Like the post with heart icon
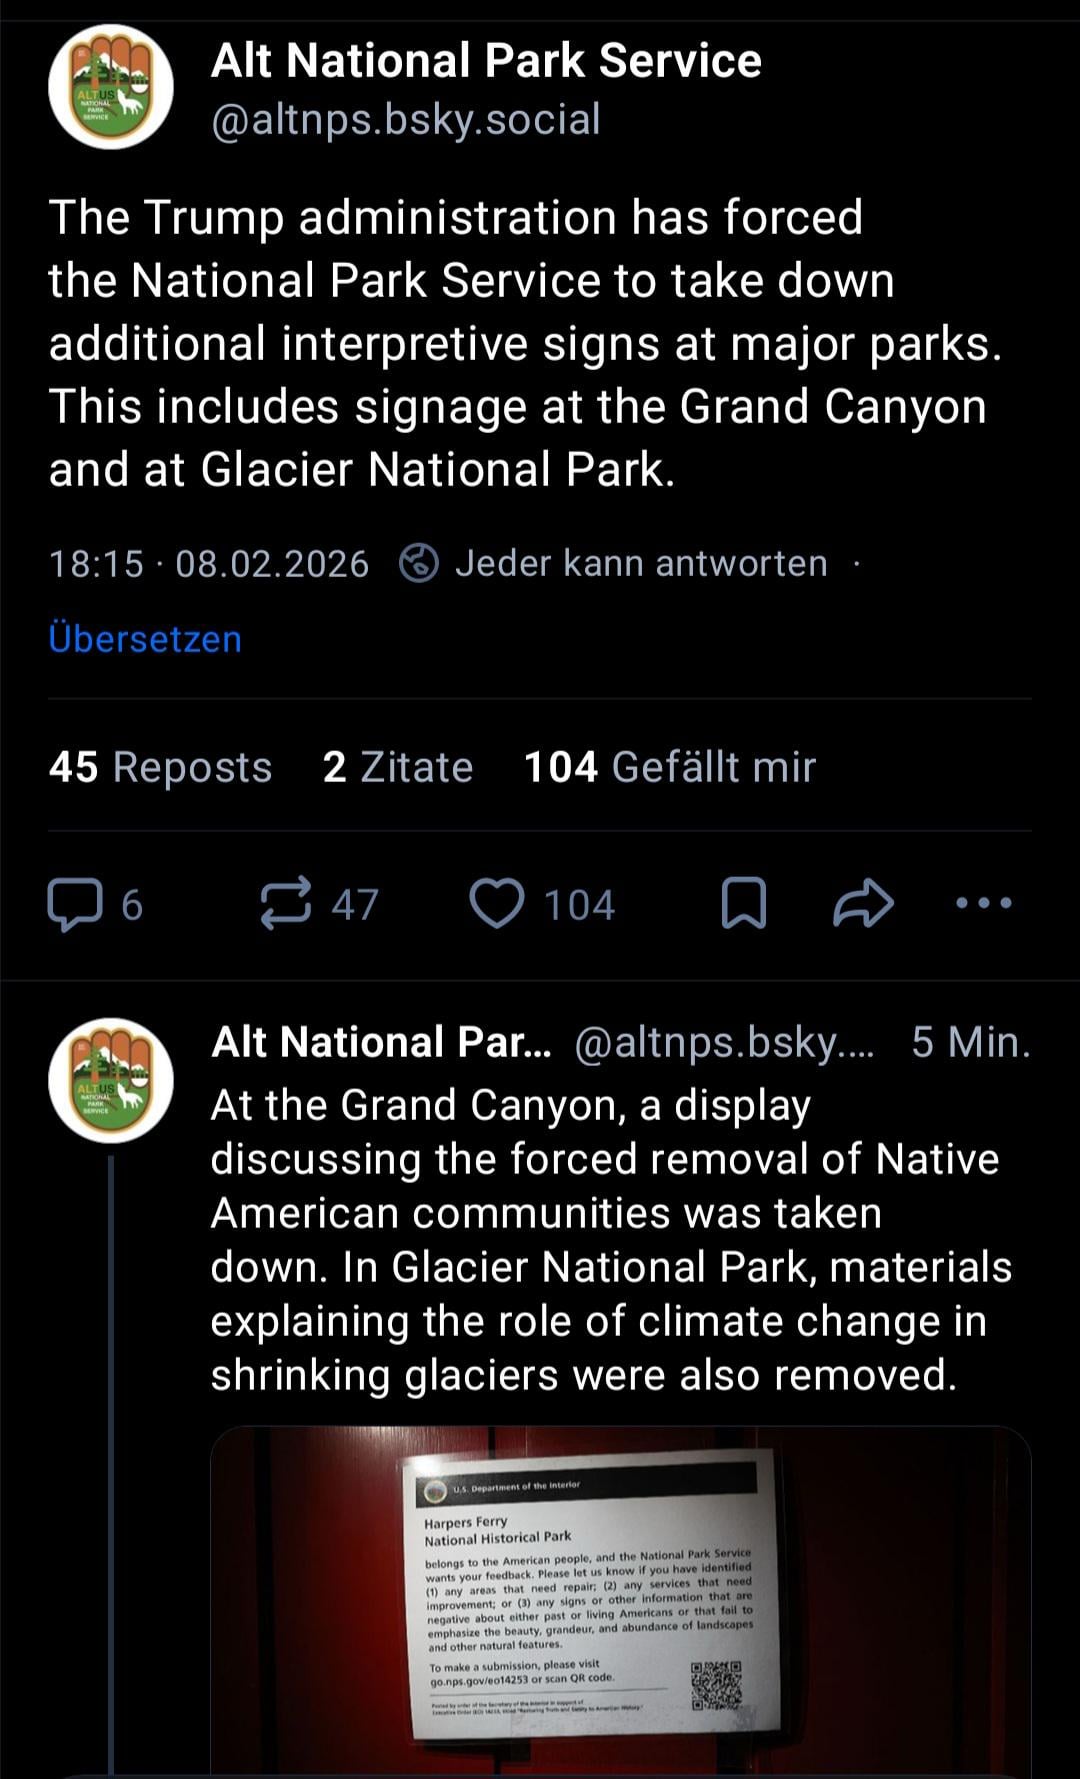Image resolution: width=1080 pixels, height=1779 pixels. click(498, 904)
